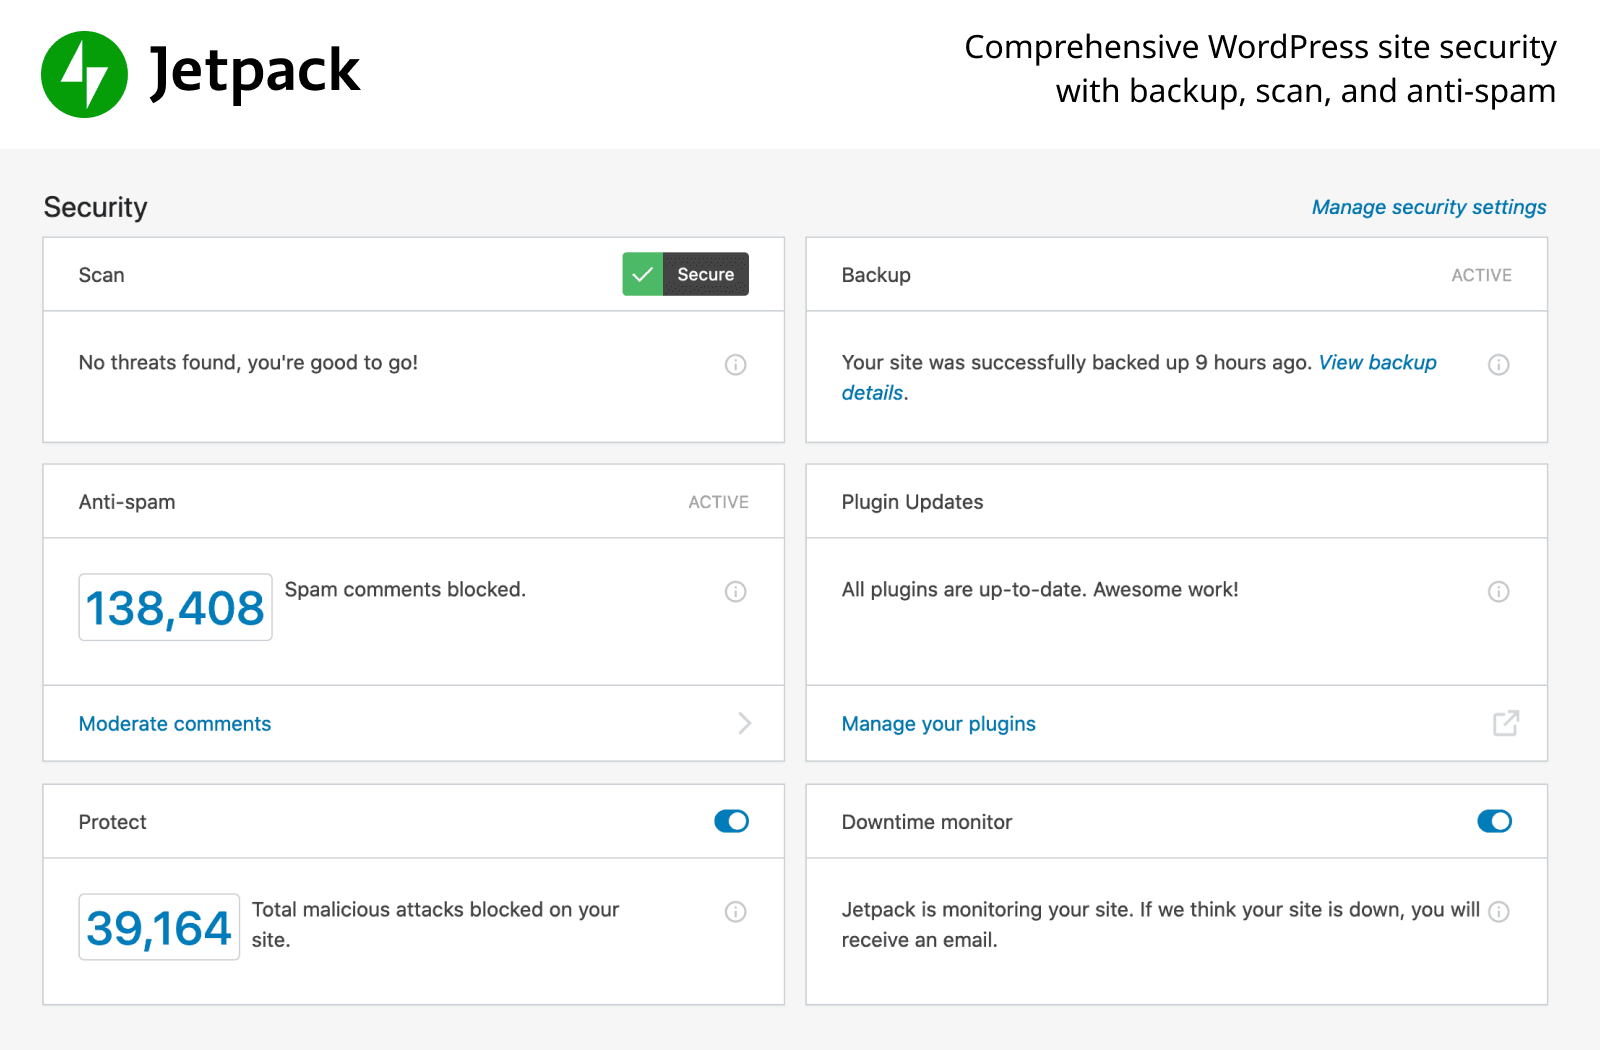Expand Moderate comments via its chevron
The image size is (1600, 1050).
tap(744, 723)
